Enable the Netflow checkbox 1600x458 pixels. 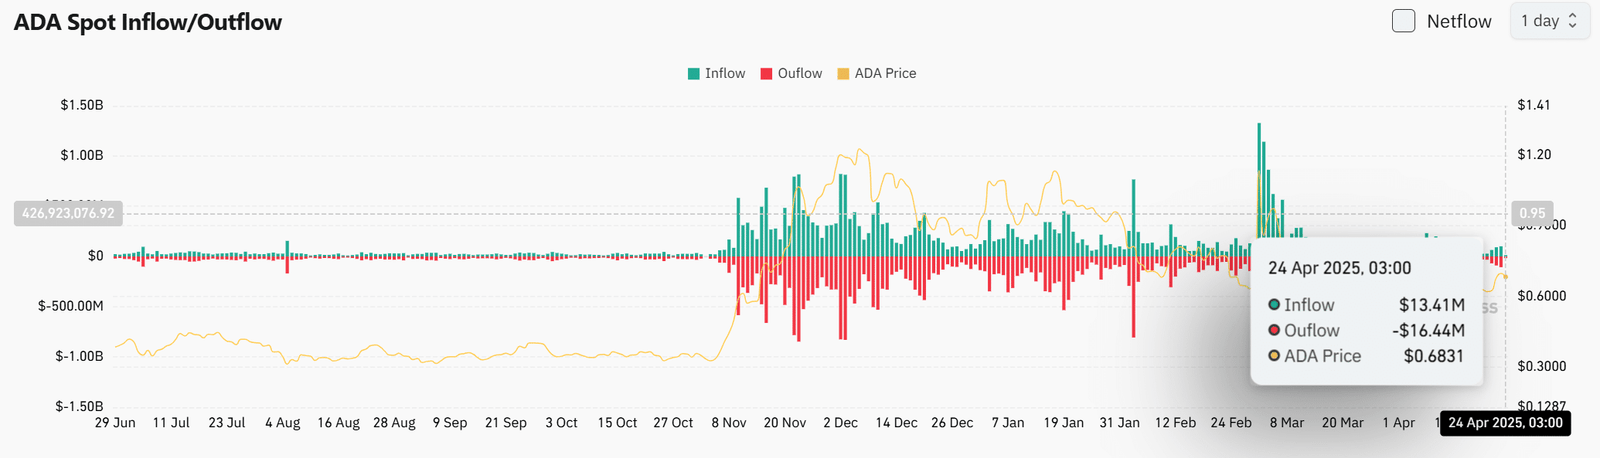[x=1404, y=21]
